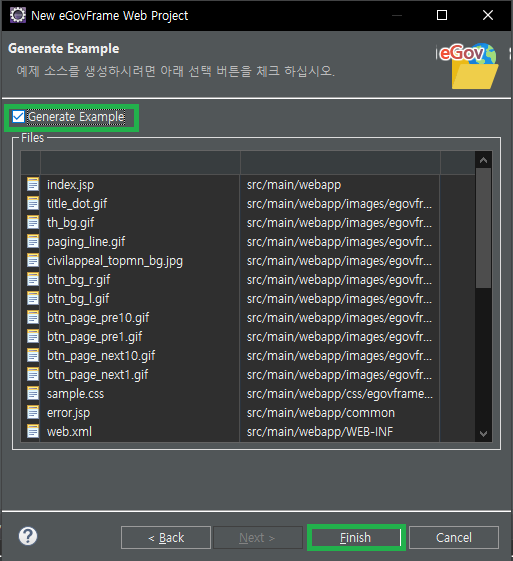This screenshot has width=513, height=561.
Task: Click the src/main/webapp/WEB-INF path cell
Action: pos(320,431)
